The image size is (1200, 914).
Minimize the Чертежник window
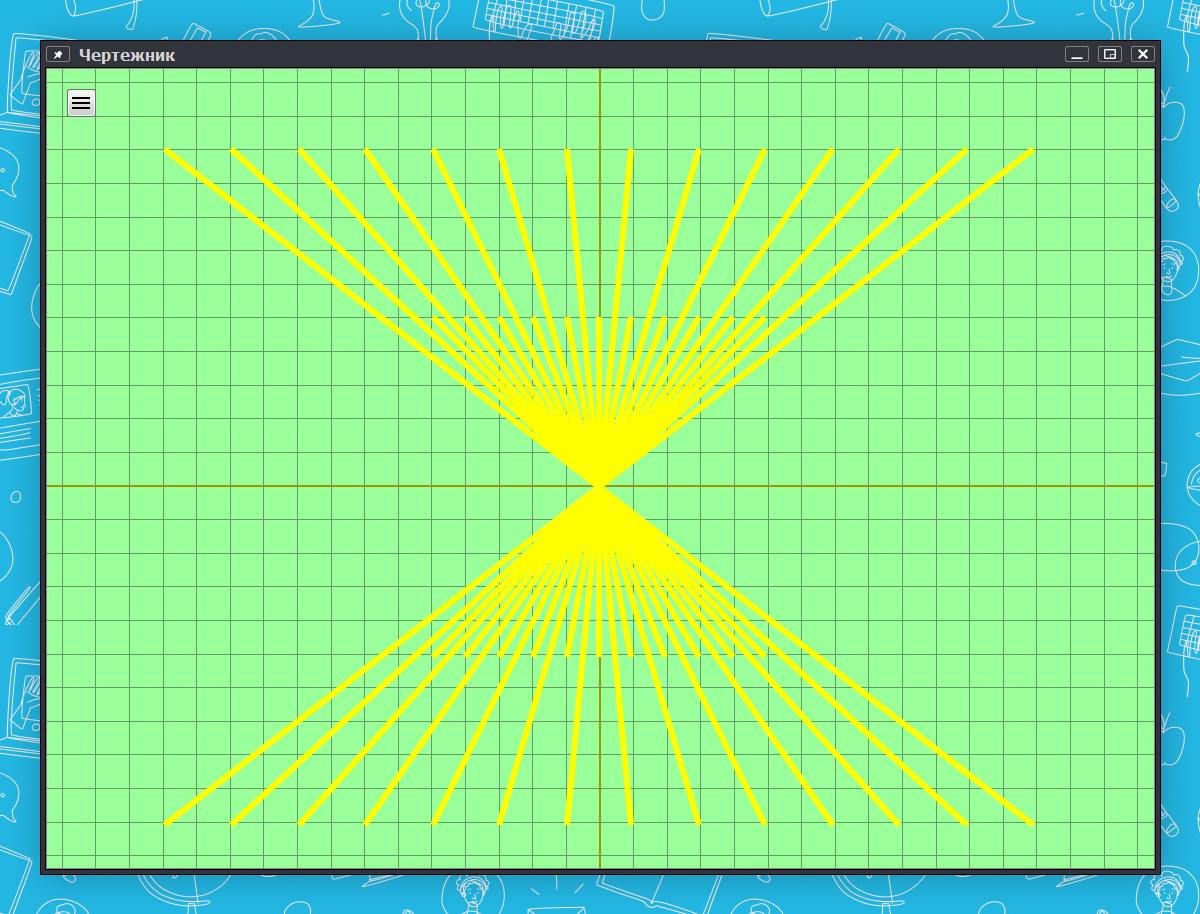[1077, 54]
